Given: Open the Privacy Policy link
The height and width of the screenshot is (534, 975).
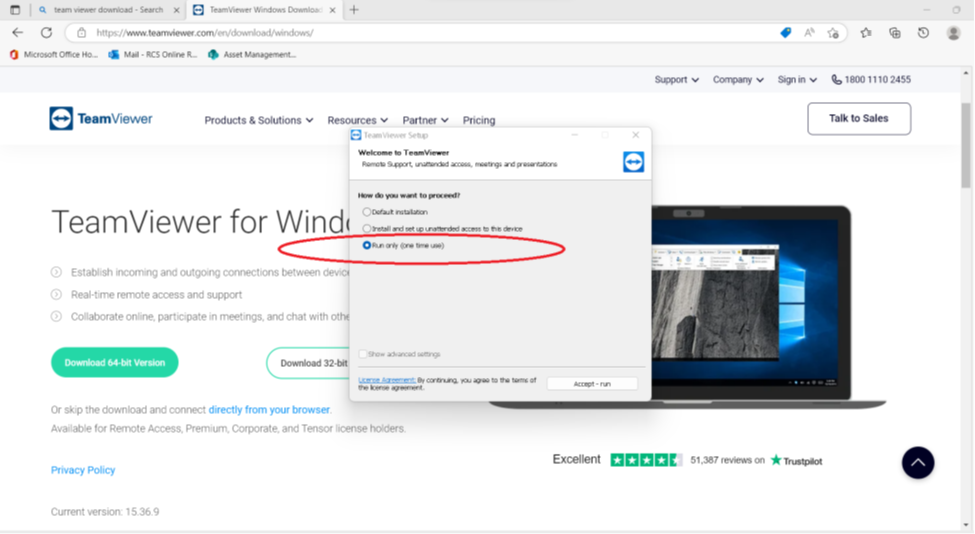Looking at the screenshot, I should pyautogui.click(x=83, y=470).
